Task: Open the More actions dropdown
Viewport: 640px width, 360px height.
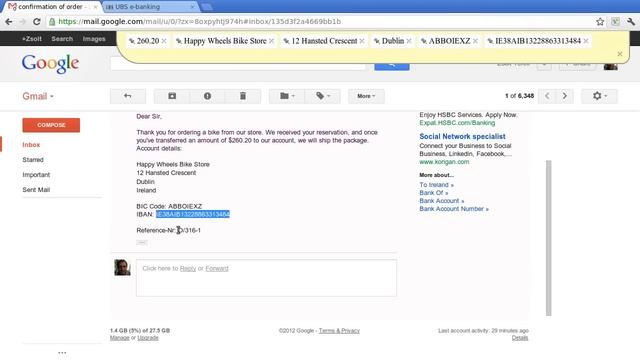Action: tap(366, 96)
